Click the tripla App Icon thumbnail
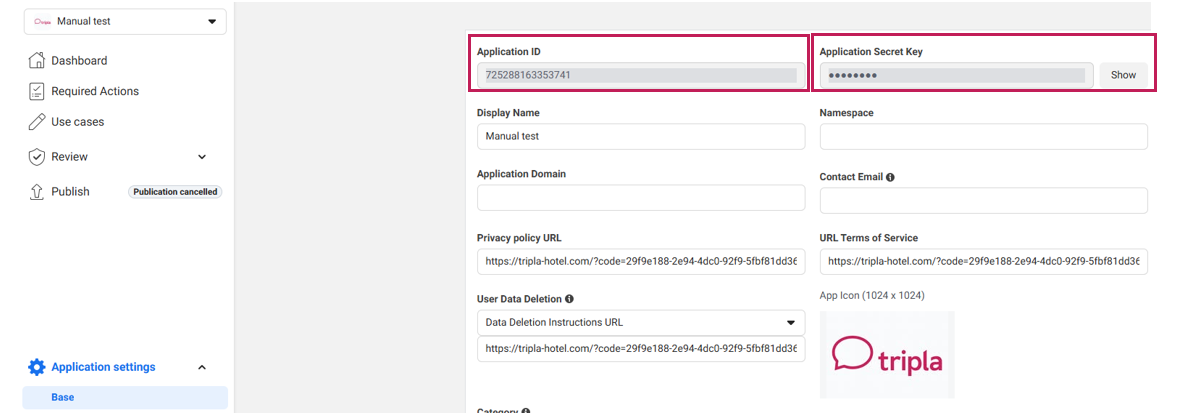1192x420 pixels. click(x=887, y=355)
